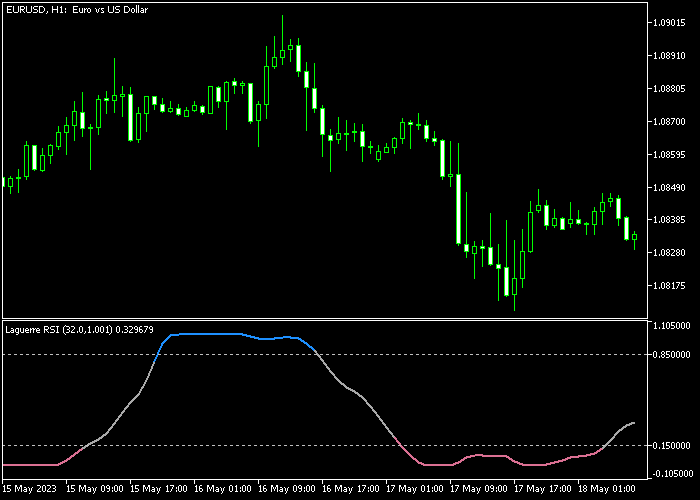Select the 1.08700 price label

tap(669, 121)
